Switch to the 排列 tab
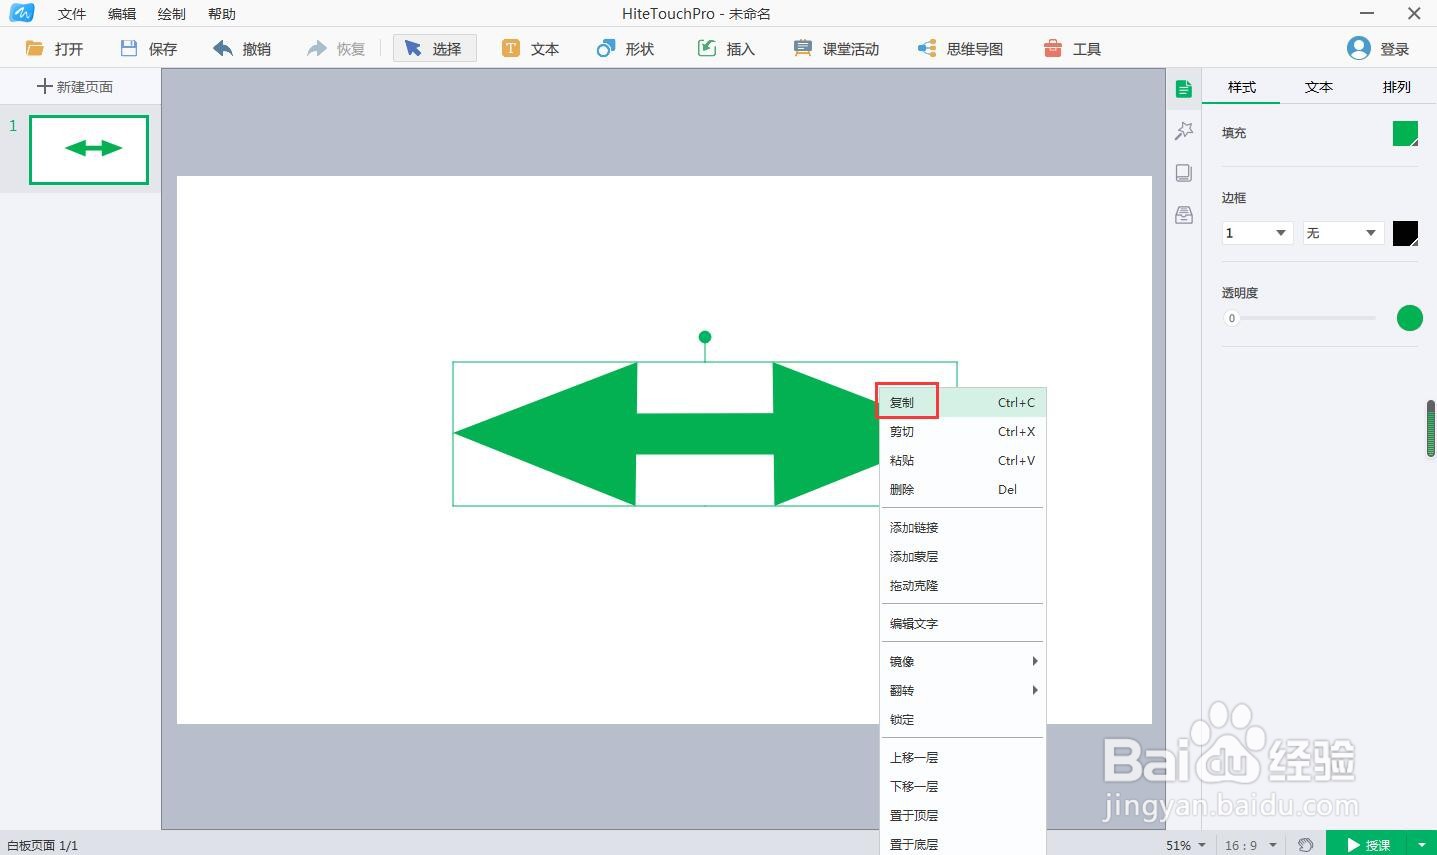 coord(1397,87)
